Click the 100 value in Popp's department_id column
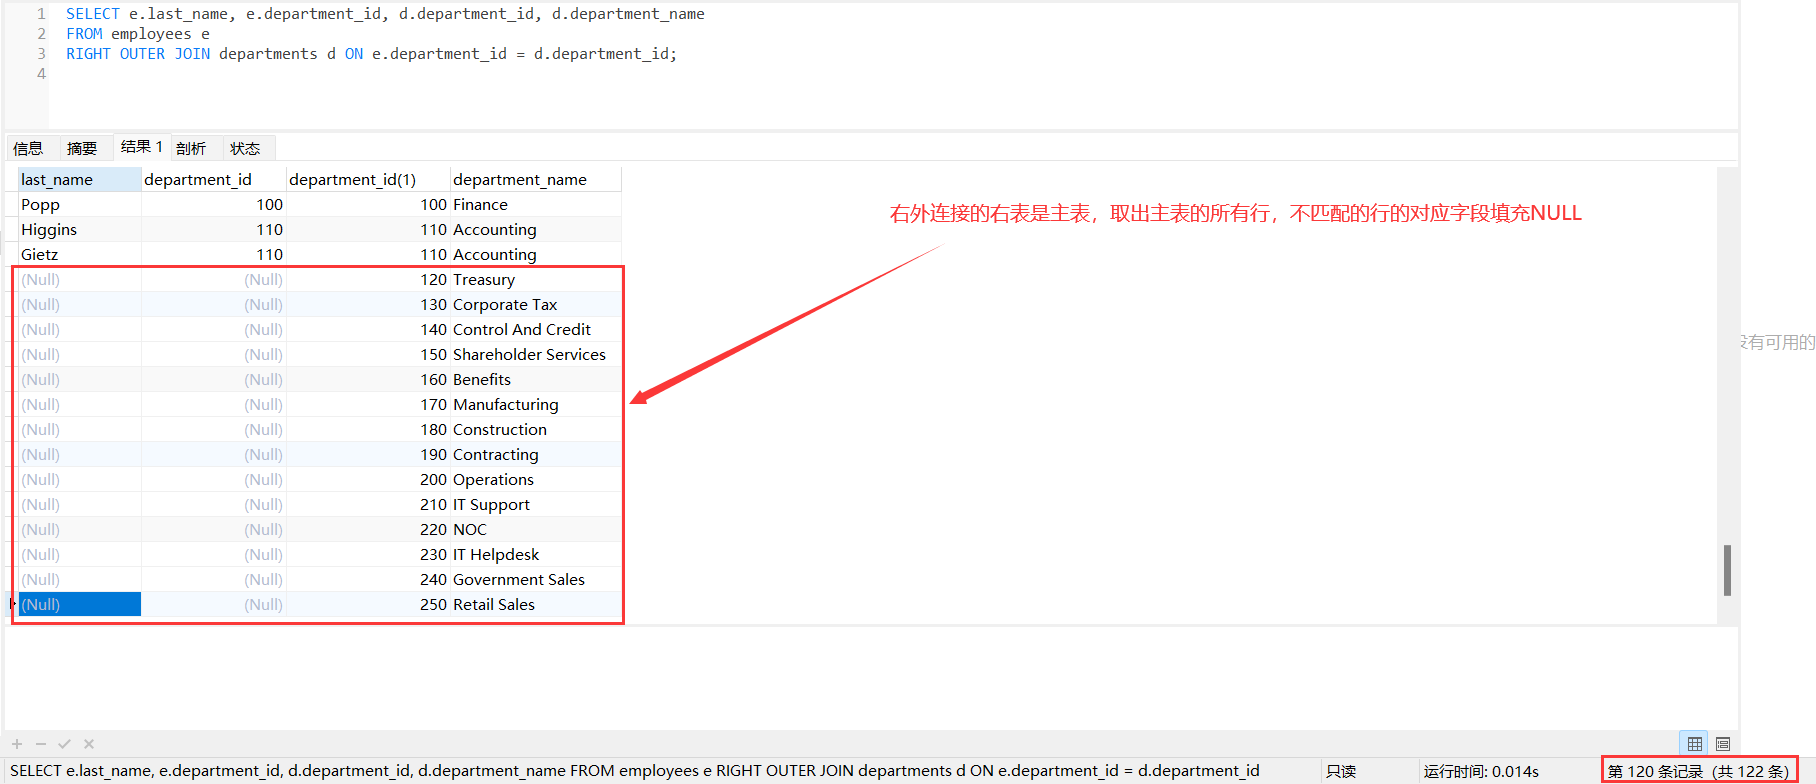 tap(214, 204)
